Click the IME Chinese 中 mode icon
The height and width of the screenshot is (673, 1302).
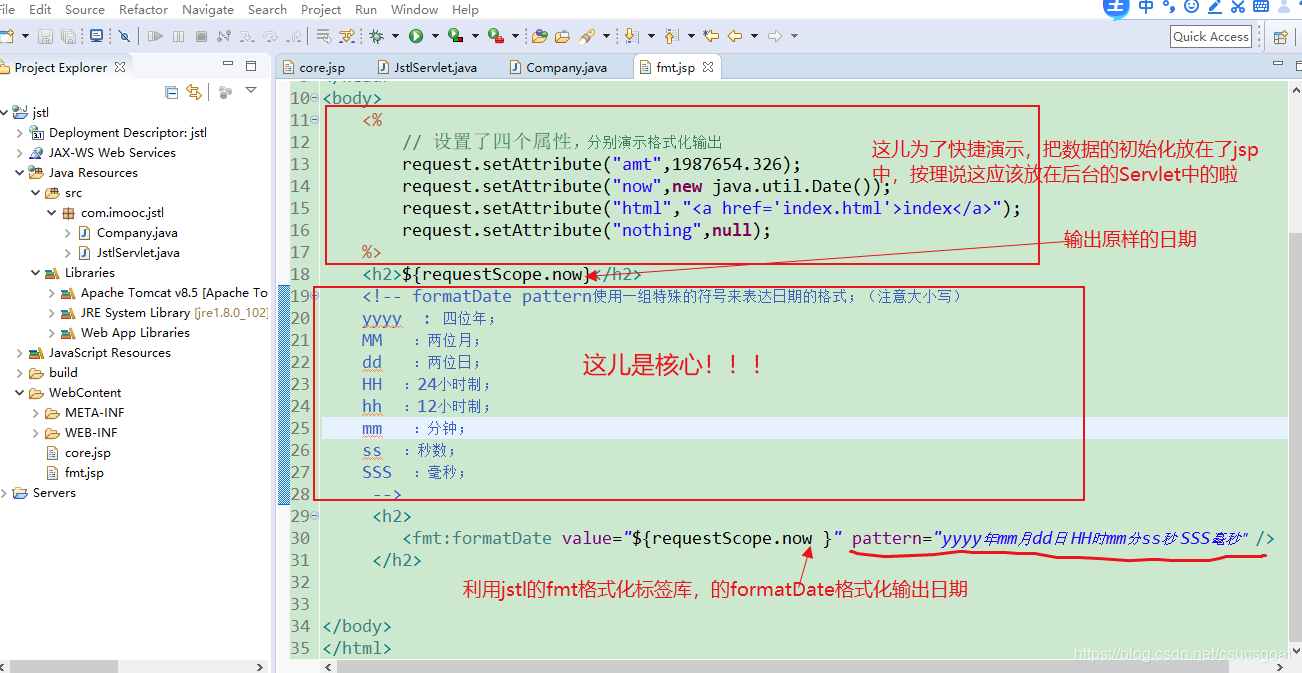point(1146,7)
